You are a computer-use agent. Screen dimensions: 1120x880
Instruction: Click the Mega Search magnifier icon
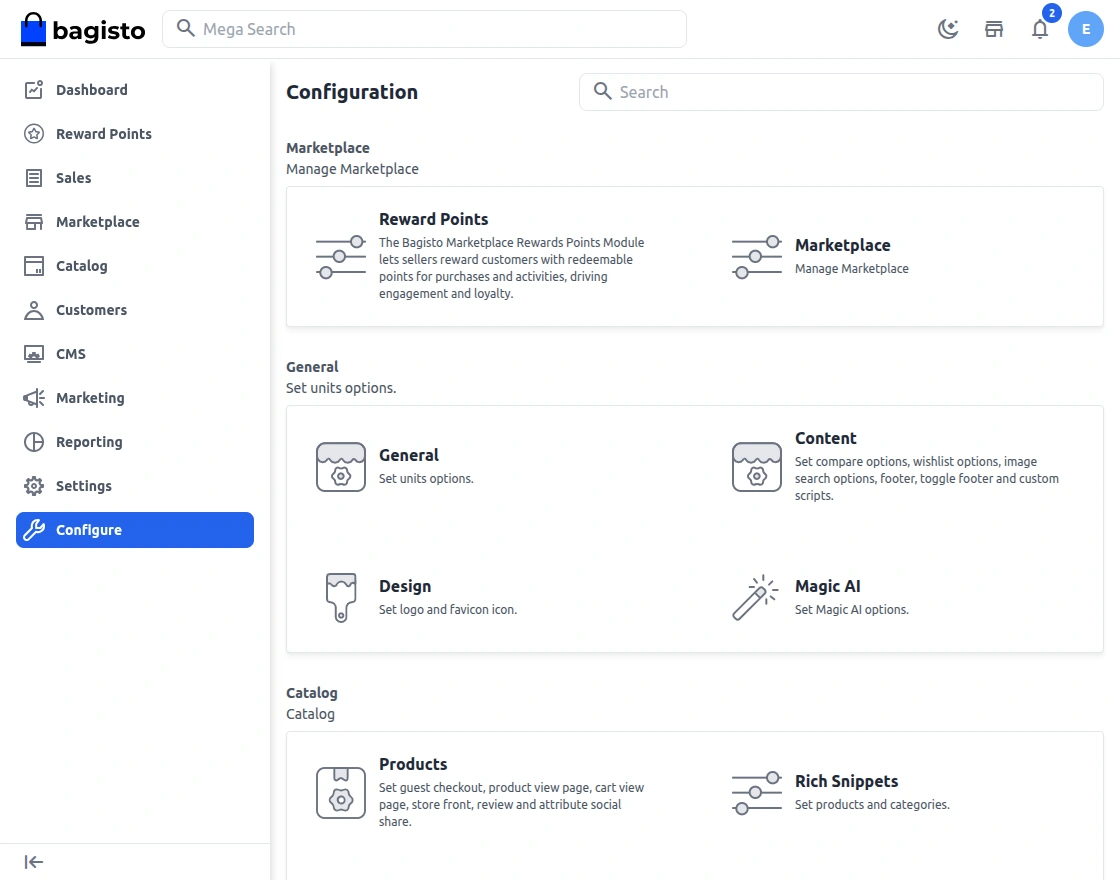(186, 29)
